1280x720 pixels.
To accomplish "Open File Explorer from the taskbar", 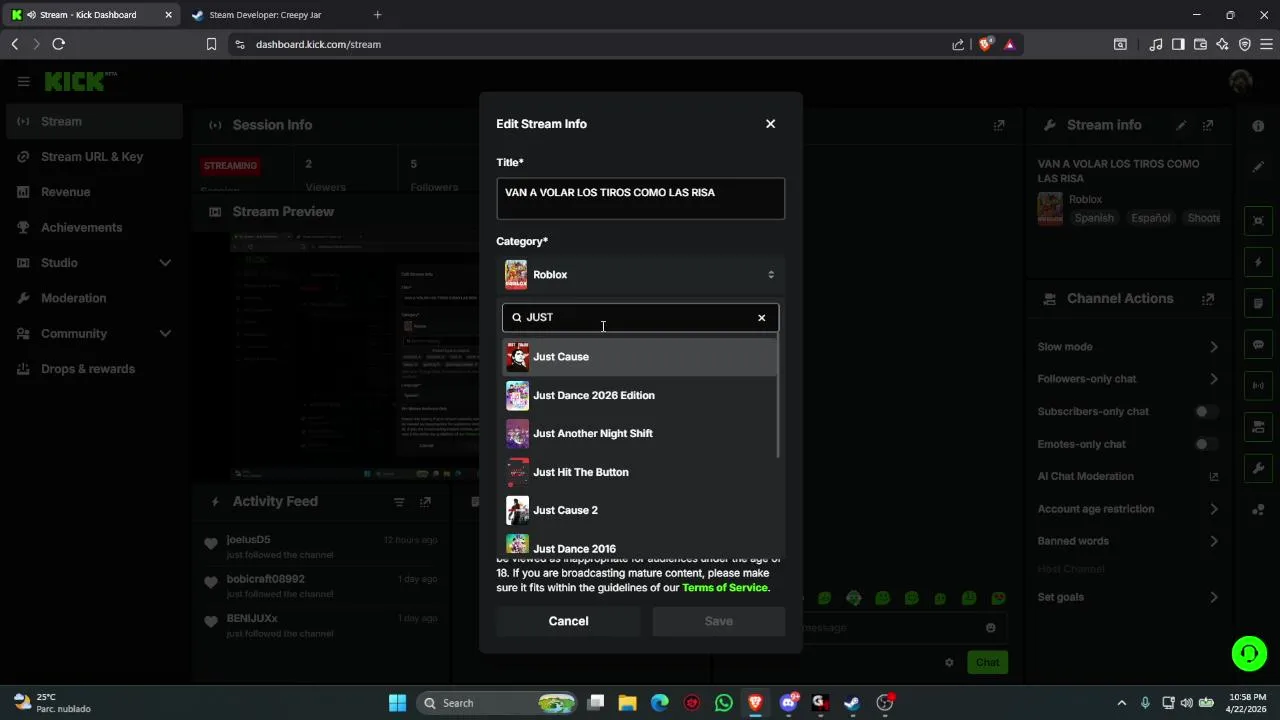I will [627, 703].
